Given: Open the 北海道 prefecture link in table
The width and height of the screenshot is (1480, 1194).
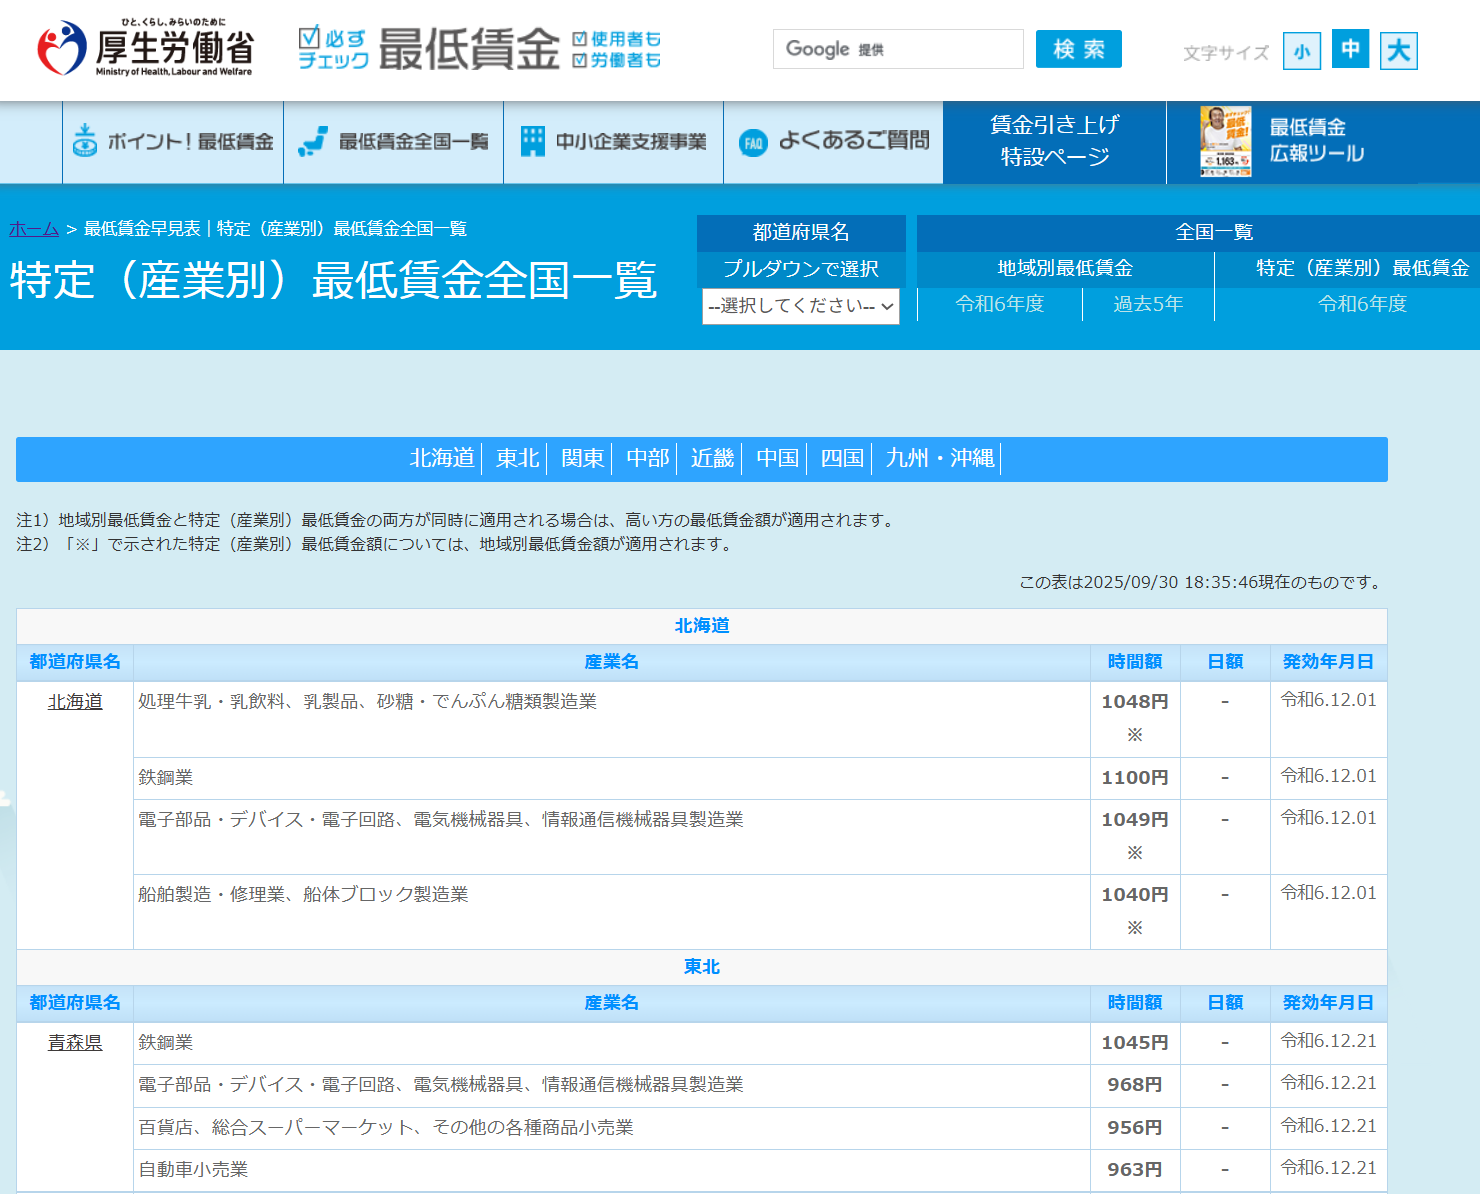Looking at the screenshot, I should pos(75,702).
